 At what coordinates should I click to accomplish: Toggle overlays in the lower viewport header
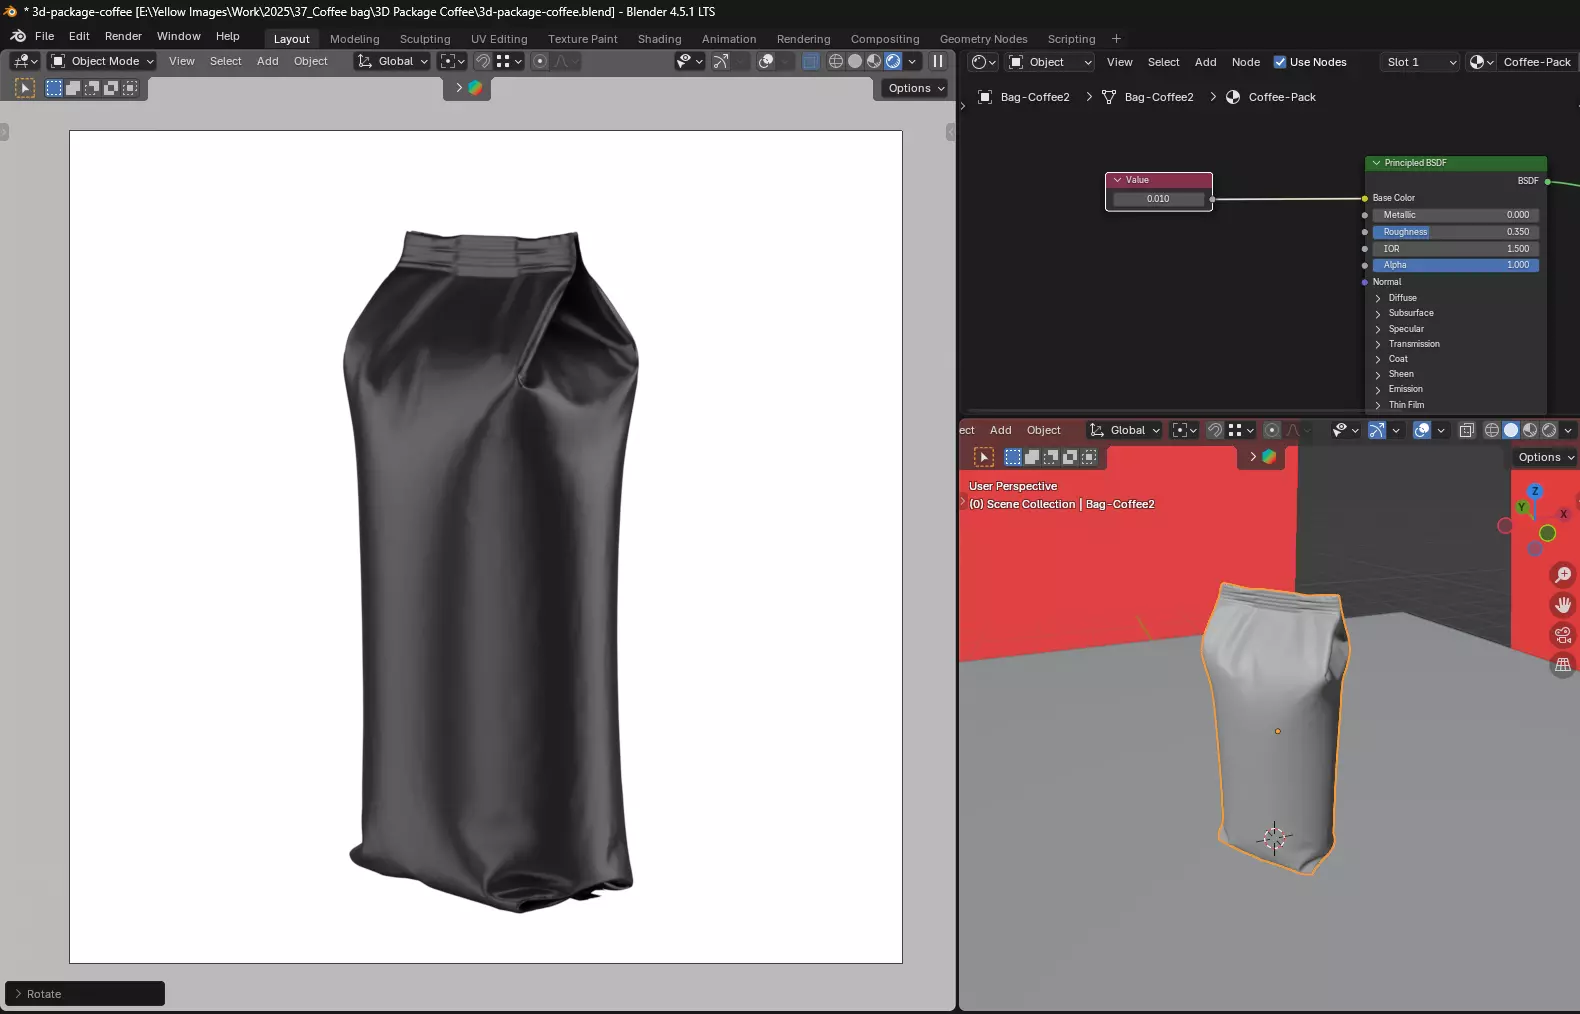[1422, 430]
